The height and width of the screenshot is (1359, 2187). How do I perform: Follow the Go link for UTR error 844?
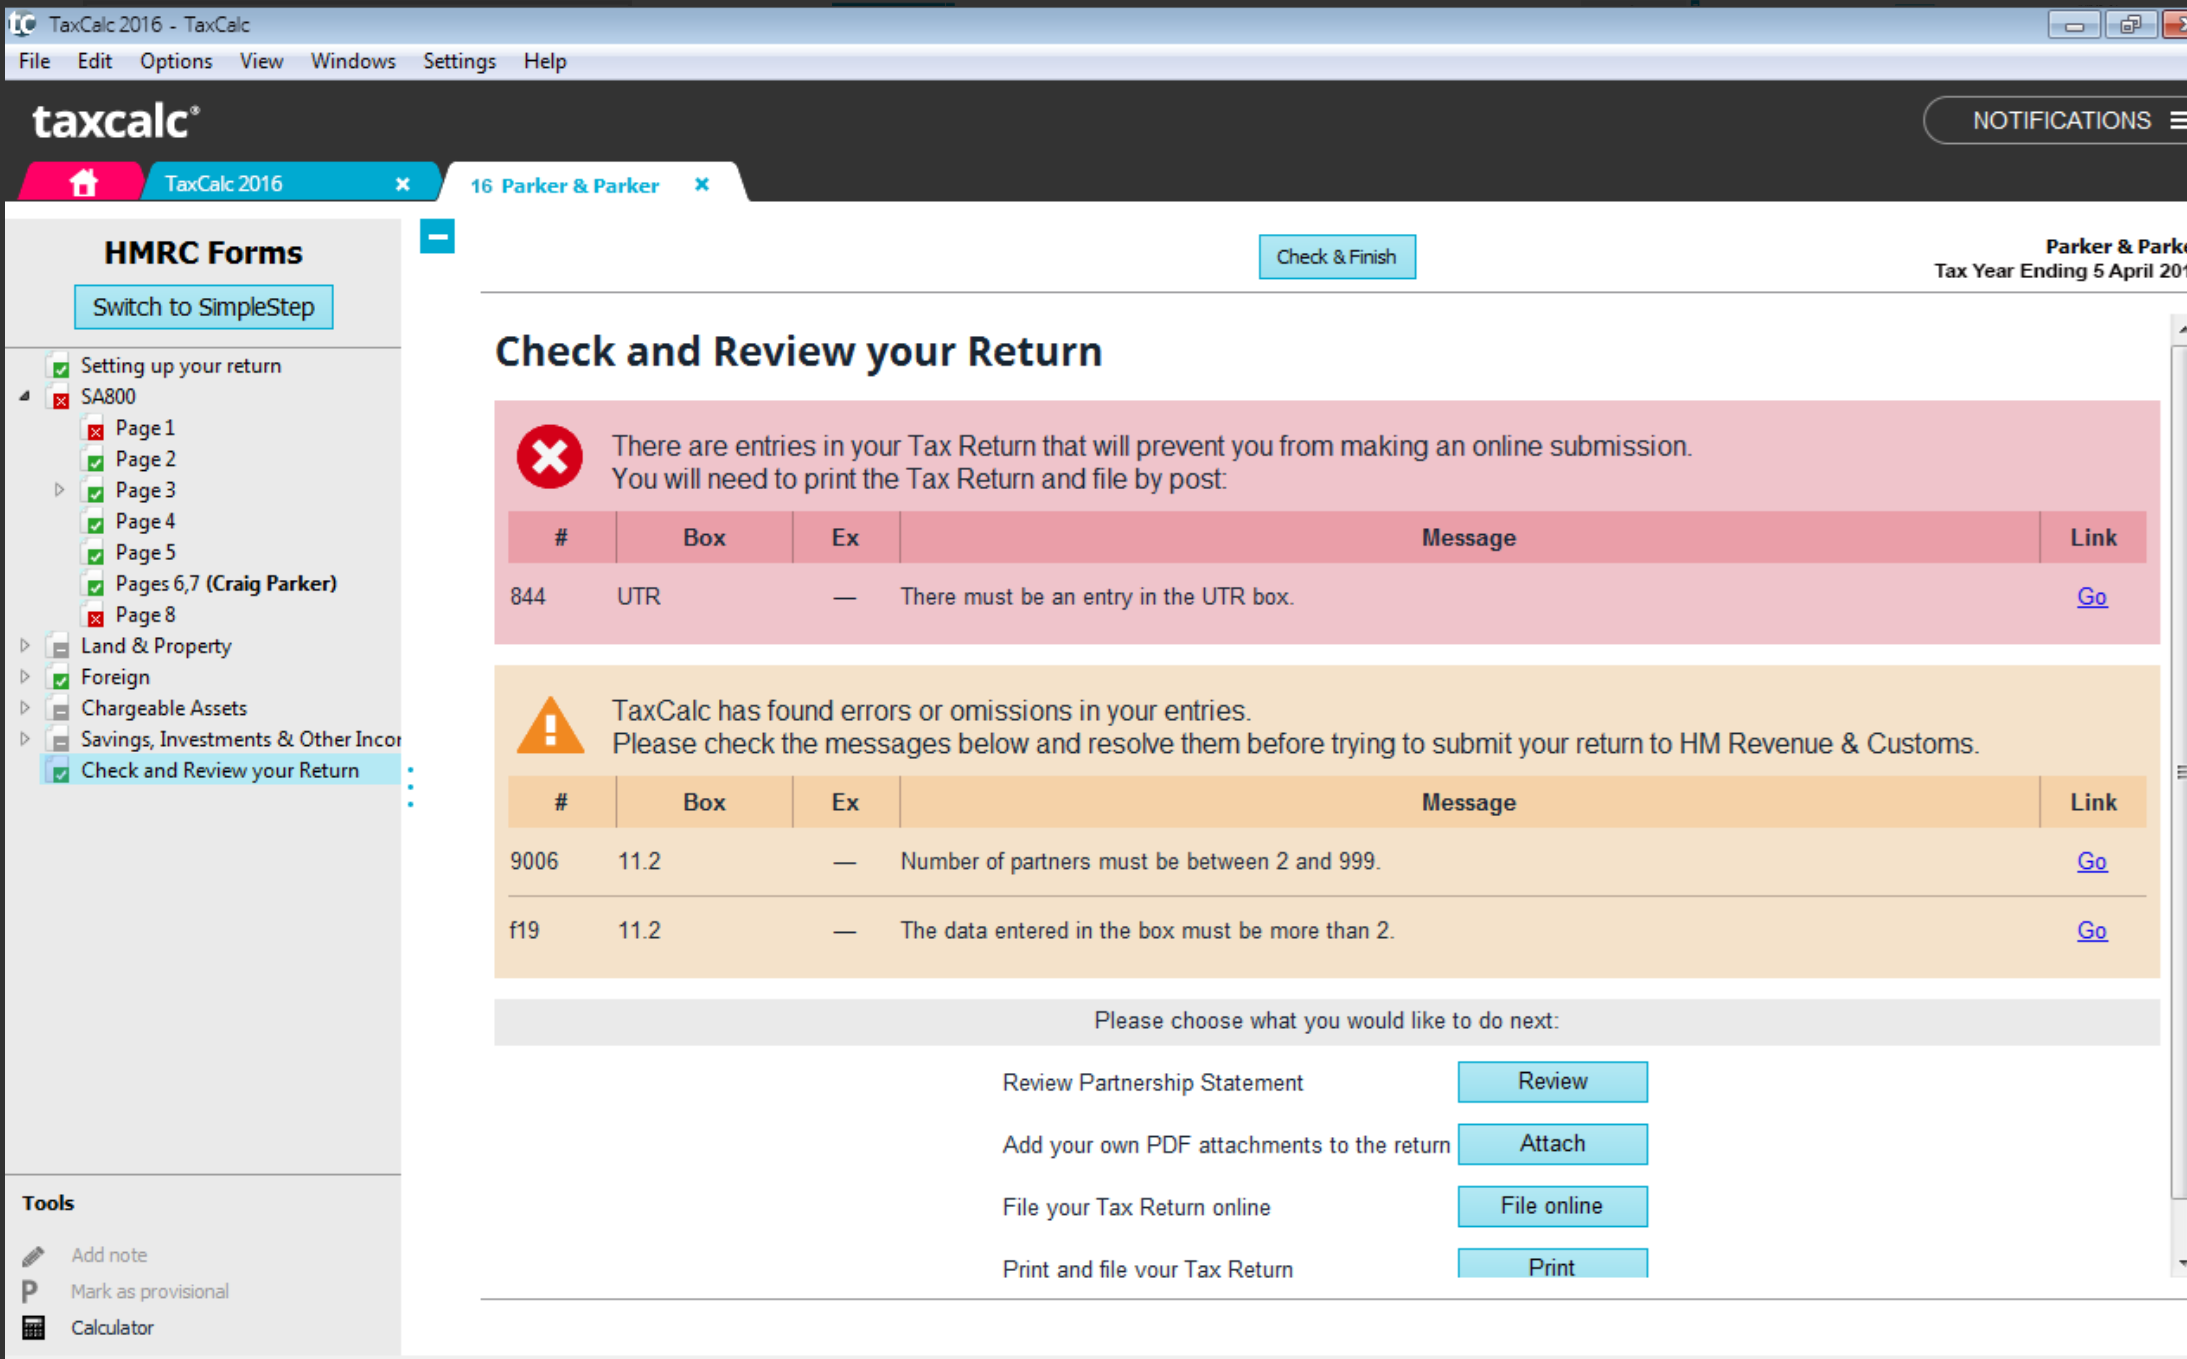point(2092,597)
